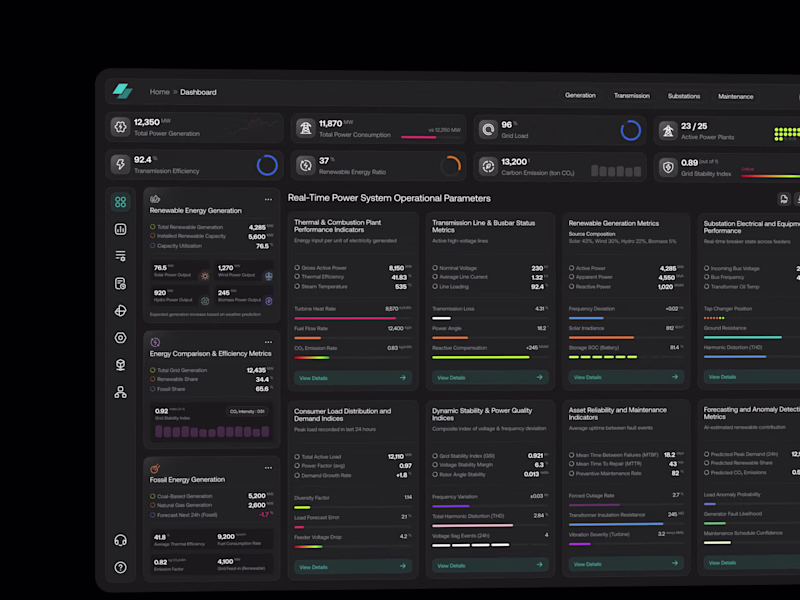
Task: Click the Grid Load blue progress ring
Action: point(631,131)
